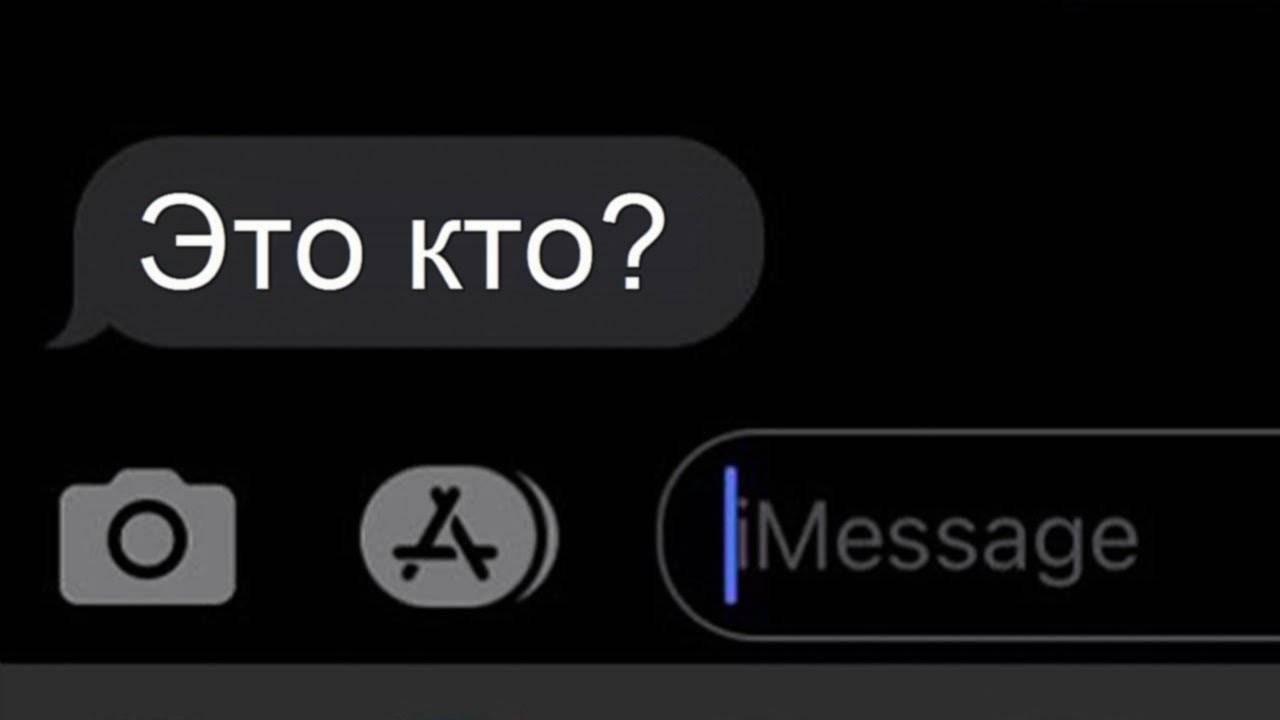Tap the gray keyboard bar below input

[x=640, y=692]
